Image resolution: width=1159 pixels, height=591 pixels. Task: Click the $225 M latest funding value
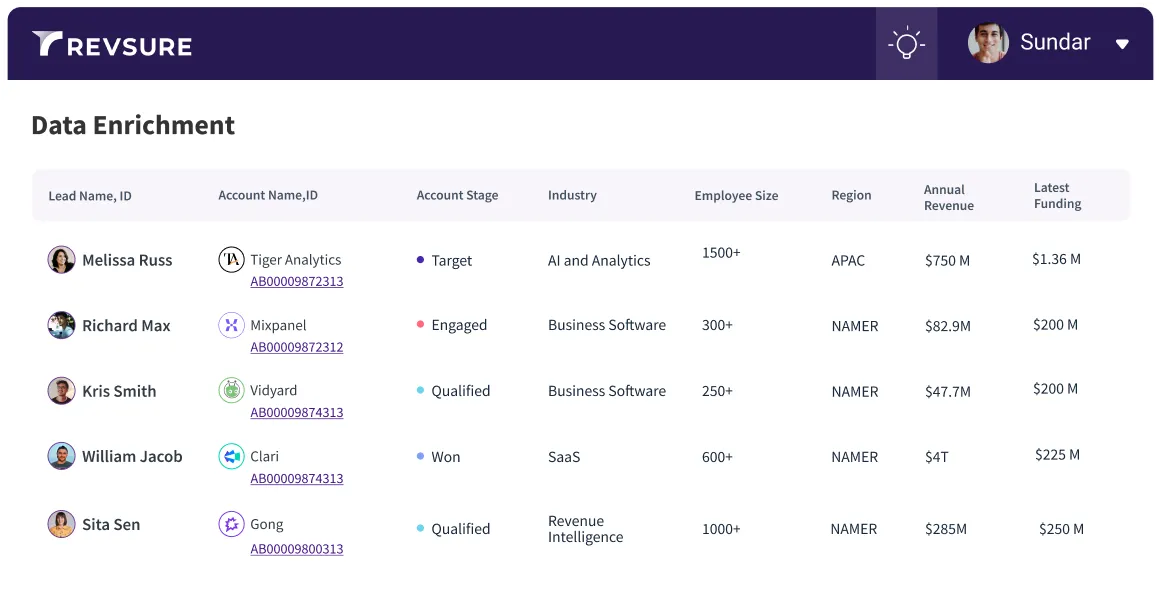[x=1058, y=455]
